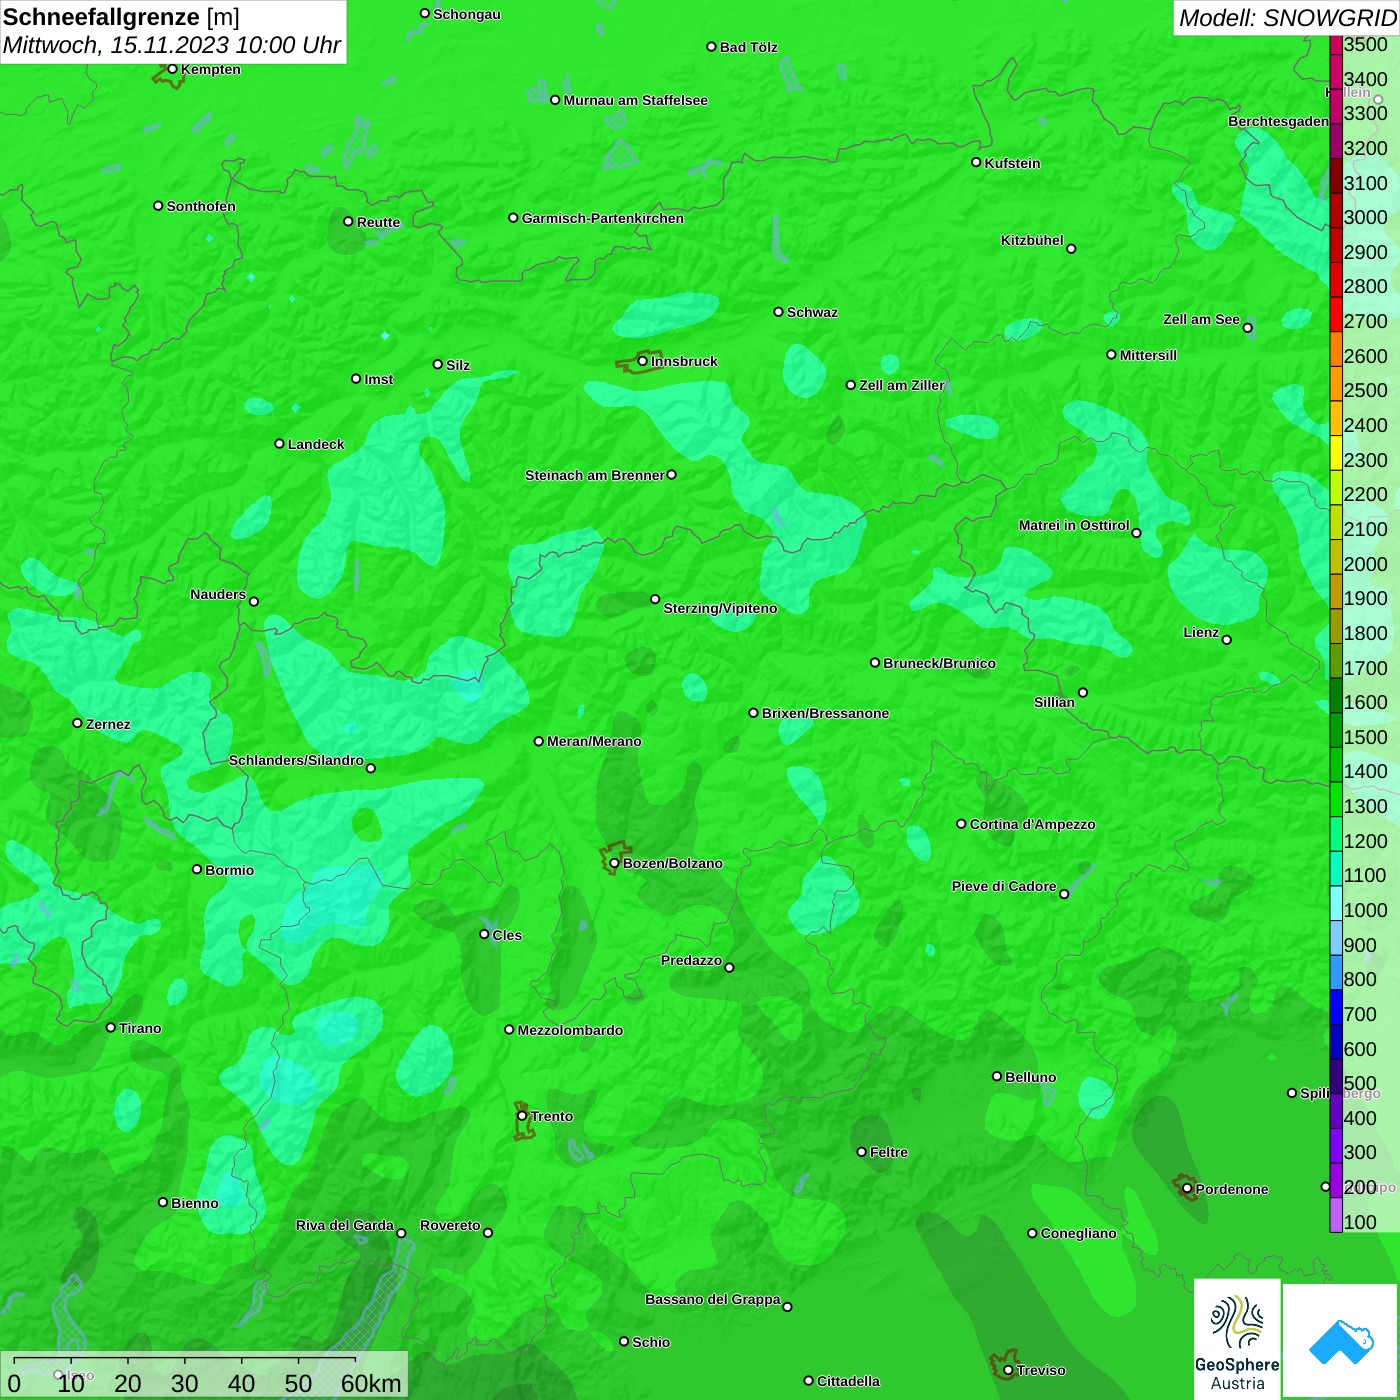This screenshot has width=1400, height=1400.
Task: Click the Steinach am Brenner marker dot
Action: 671,474
